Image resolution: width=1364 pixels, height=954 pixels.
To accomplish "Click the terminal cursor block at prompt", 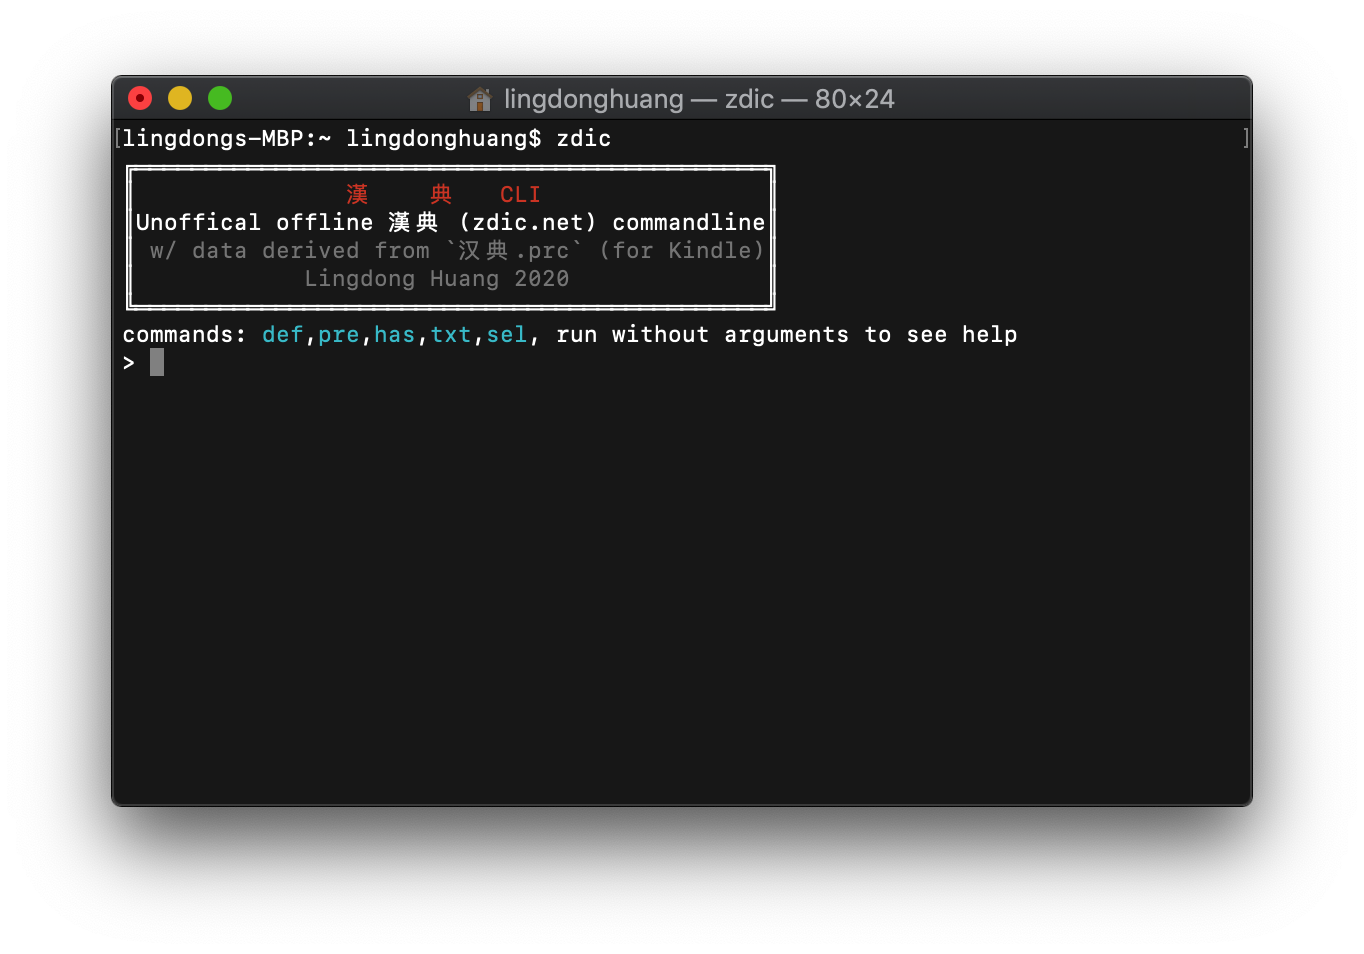I will pyautogui.click(x=157, y=362).
